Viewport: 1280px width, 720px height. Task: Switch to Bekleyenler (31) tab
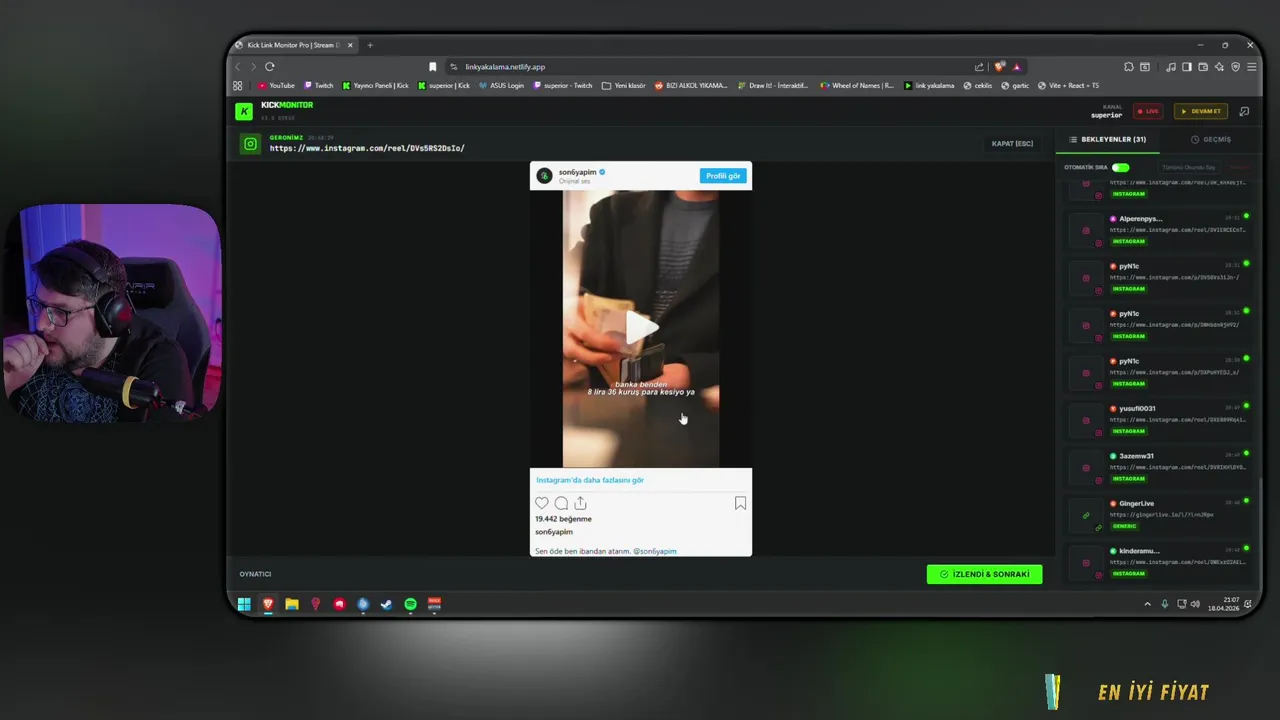click(1108, 140)
